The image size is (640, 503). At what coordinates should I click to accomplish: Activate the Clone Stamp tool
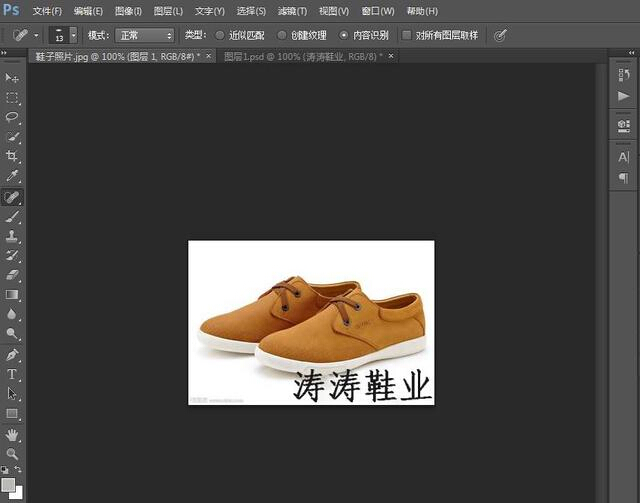click(x=12, y=236)
